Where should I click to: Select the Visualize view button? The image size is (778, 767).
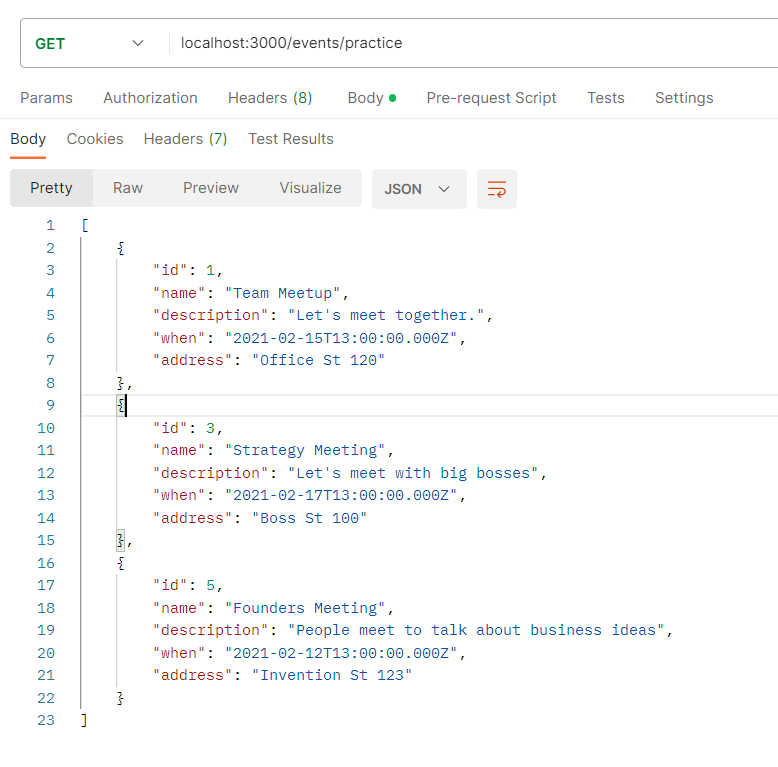coord(310,188)
